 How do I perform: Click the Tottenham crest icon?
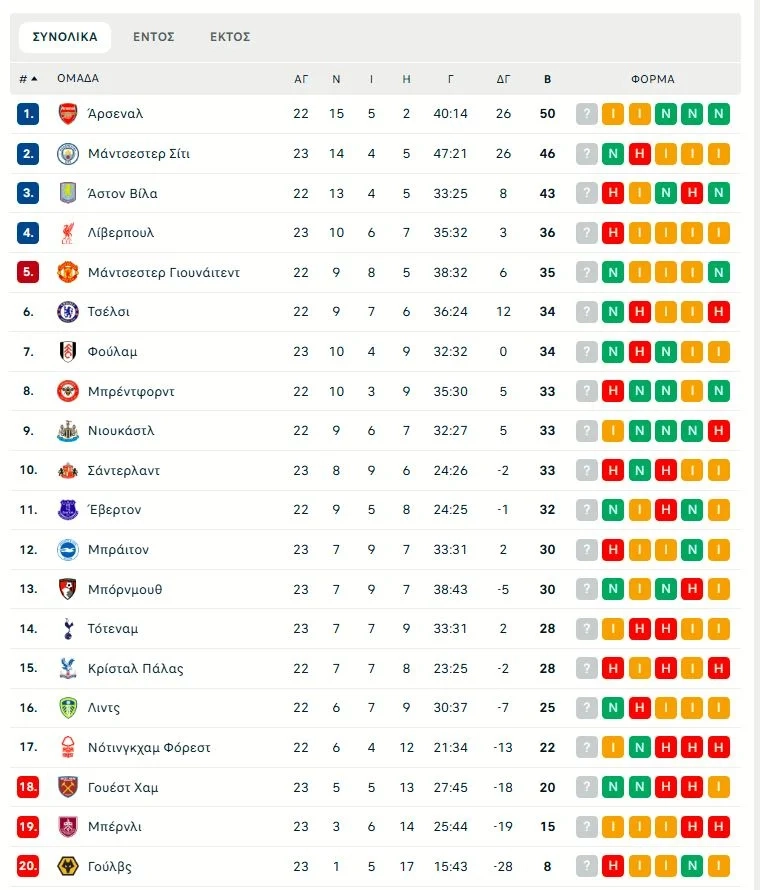click(68, 629)
